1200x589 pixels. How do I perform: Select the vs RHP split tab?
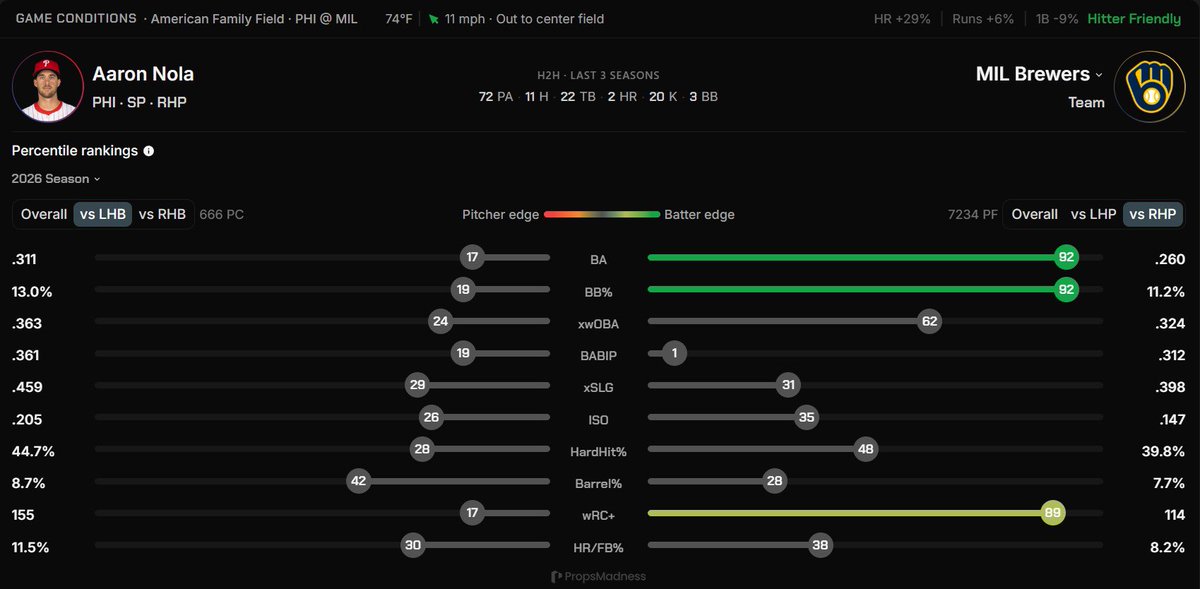tap(1152, 214)
